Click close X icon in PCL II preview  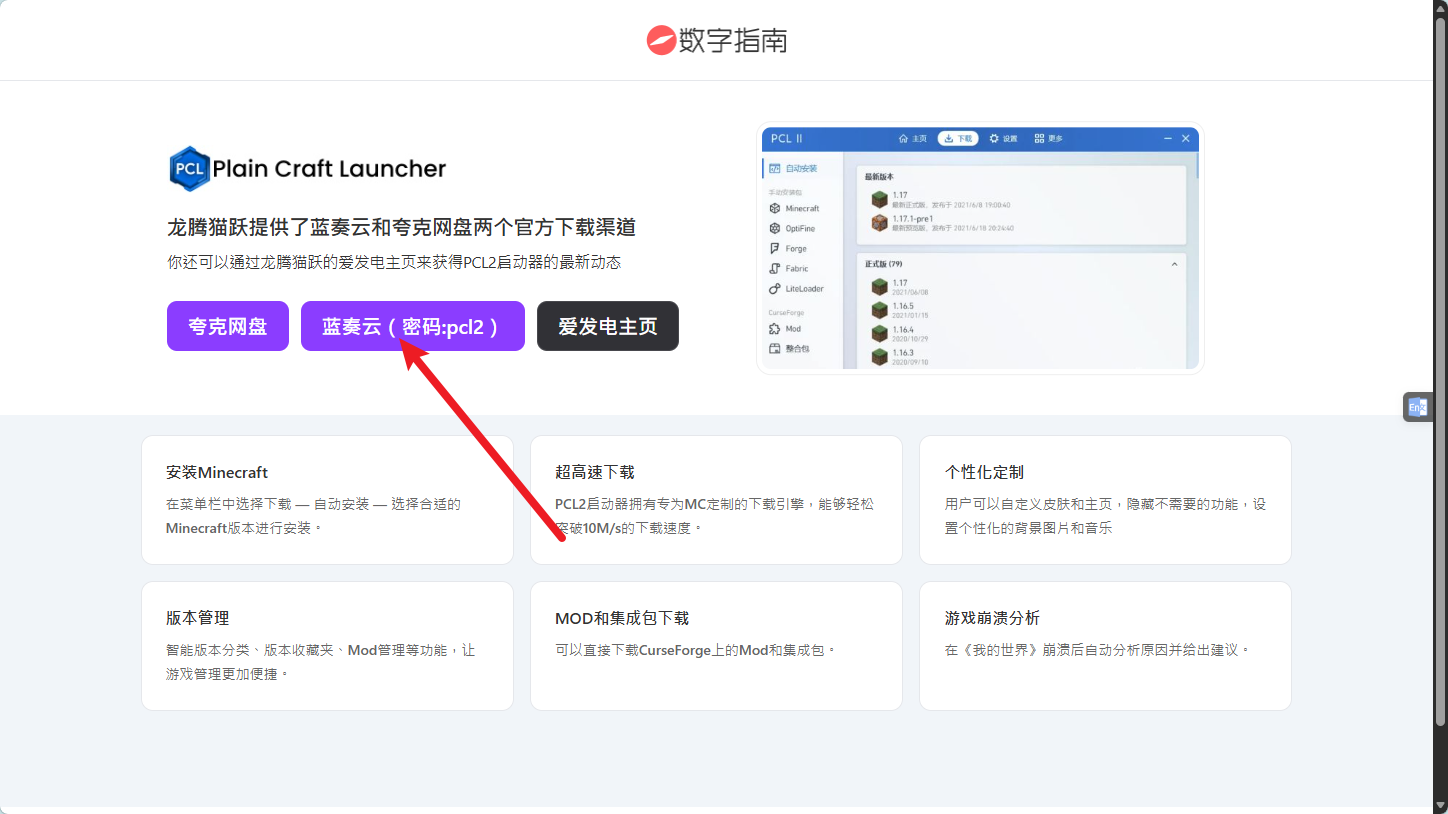pyautogui.click(x=1186, y=138)
